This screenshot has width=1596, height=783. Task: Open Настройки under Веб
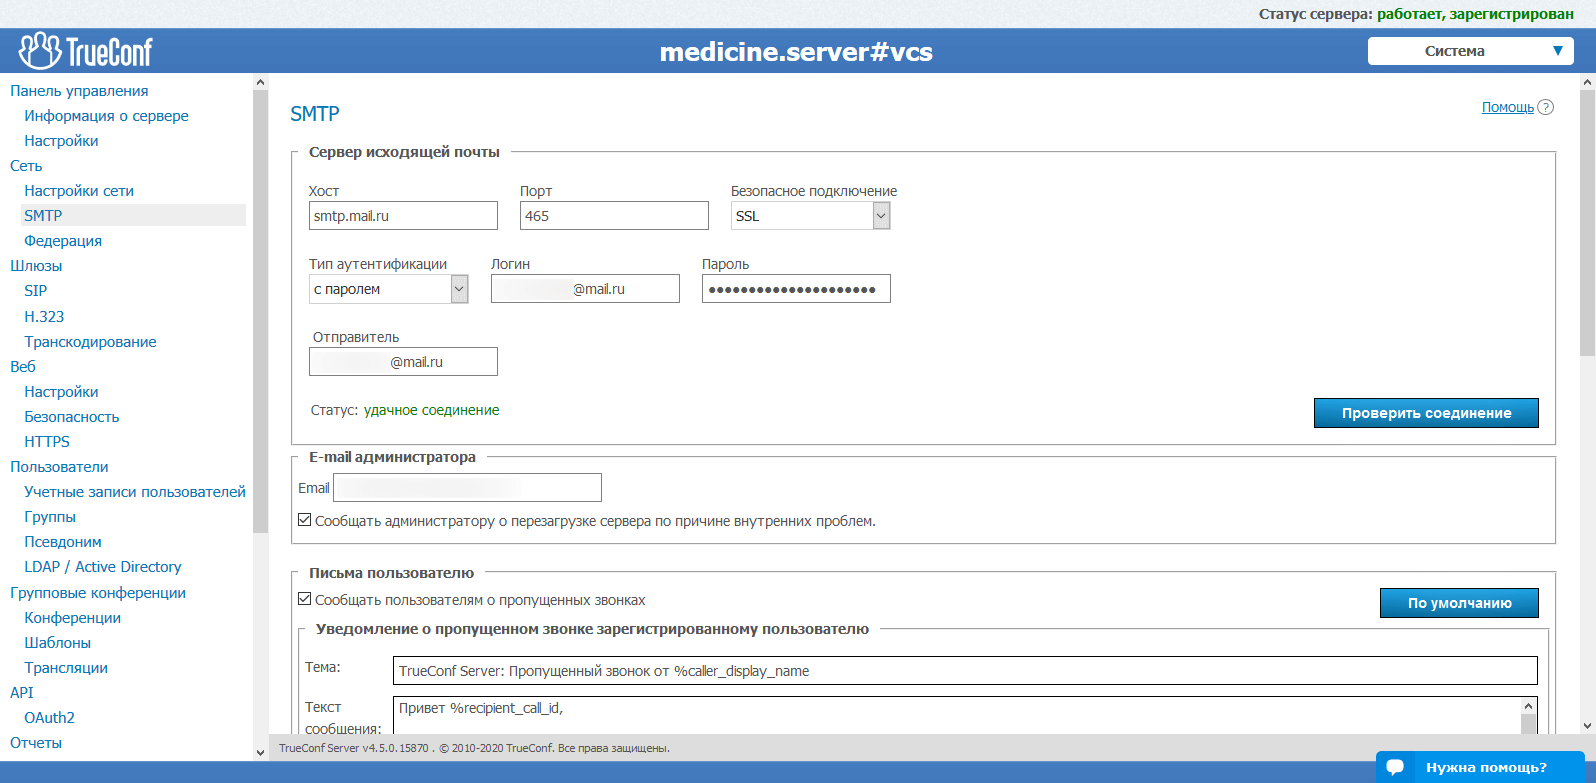[61, 392]
